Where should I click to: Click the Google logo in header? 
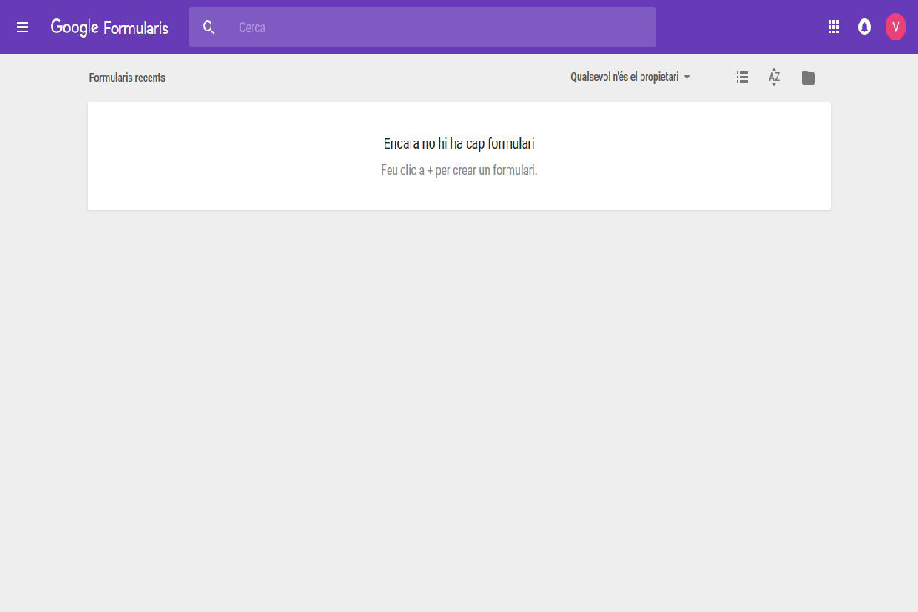pos(74,27)
